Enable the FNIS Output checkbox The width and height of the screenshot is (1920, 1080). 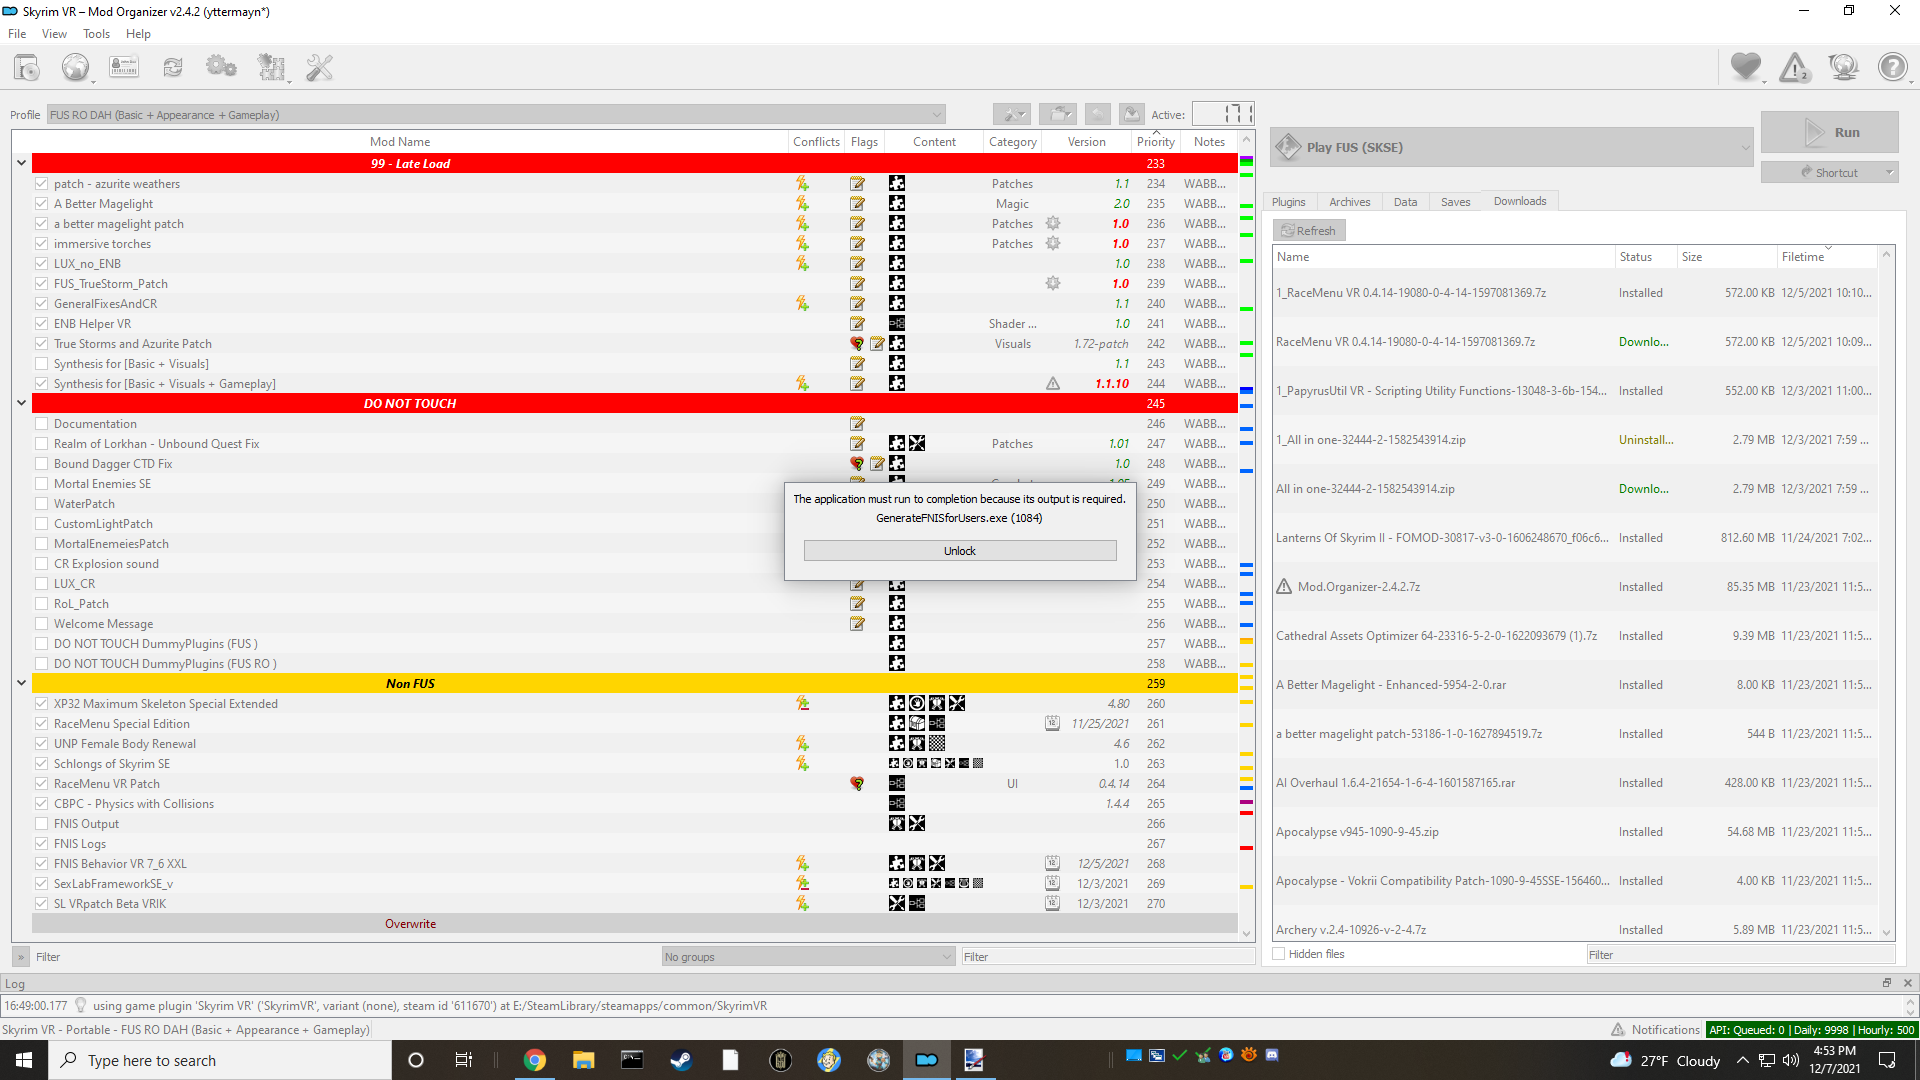pyautogui.click(x=41, y=824)
